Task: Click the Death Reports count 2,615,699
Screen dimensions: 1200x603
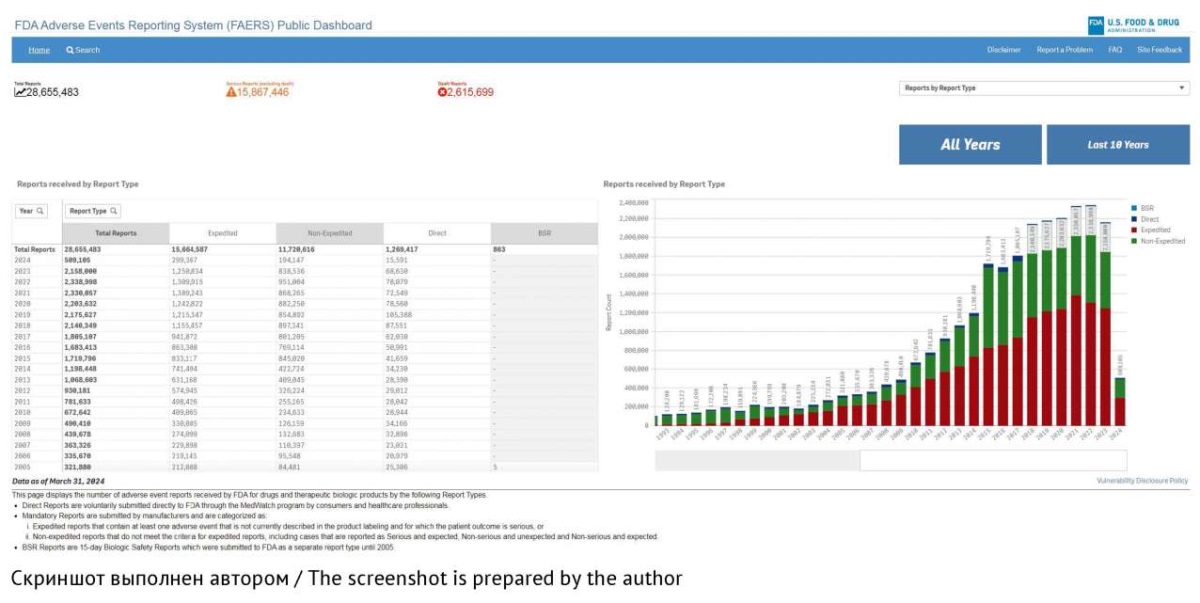Action: [x=470, y=92]
